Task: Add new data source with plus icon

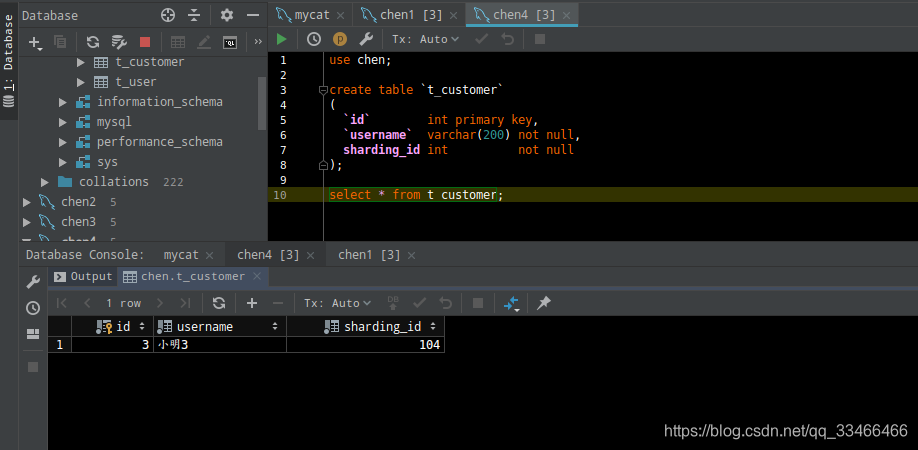Action: (35, 42)
